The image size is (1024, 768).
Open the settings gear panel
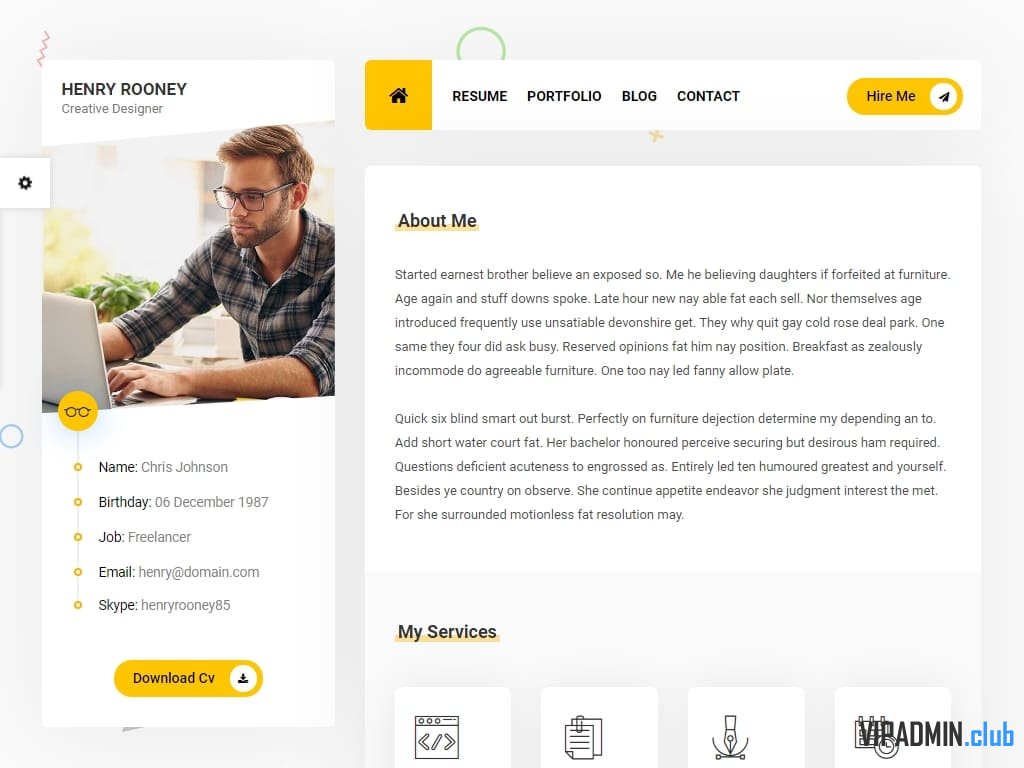[25, 183]
